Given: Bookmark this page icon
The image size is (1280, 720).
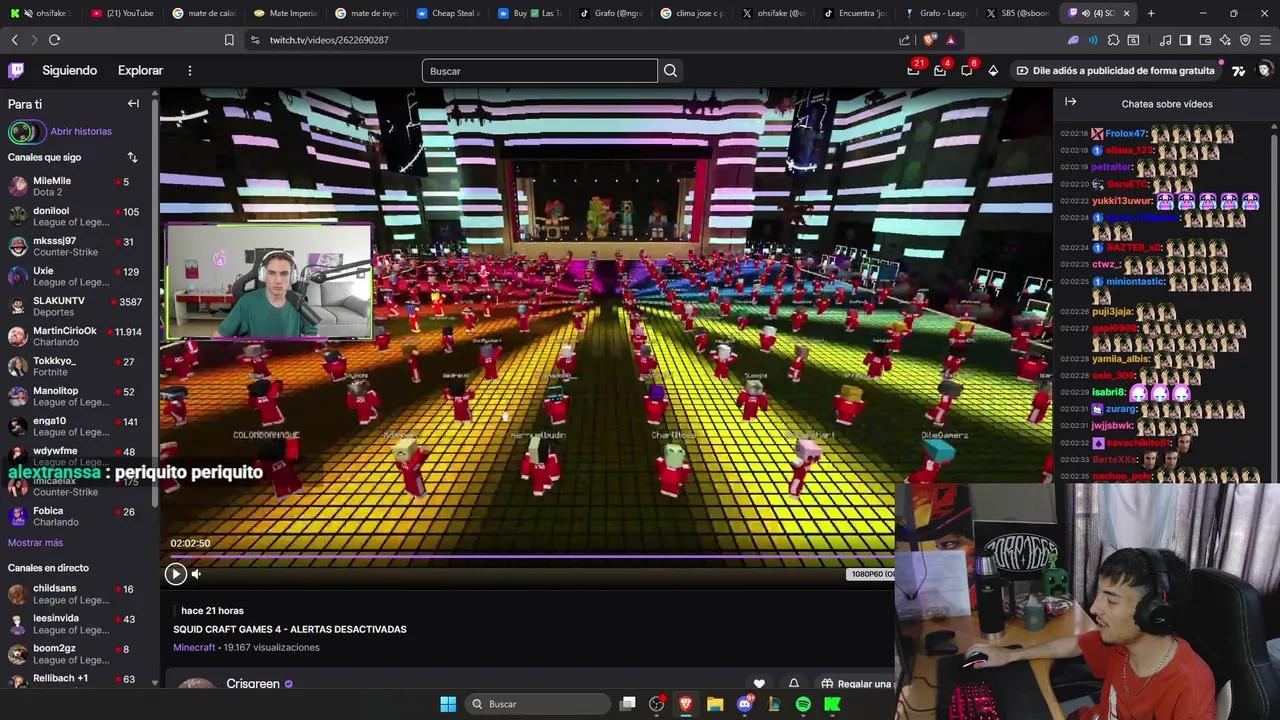Looking at the screenshot, I should (229, 40).
